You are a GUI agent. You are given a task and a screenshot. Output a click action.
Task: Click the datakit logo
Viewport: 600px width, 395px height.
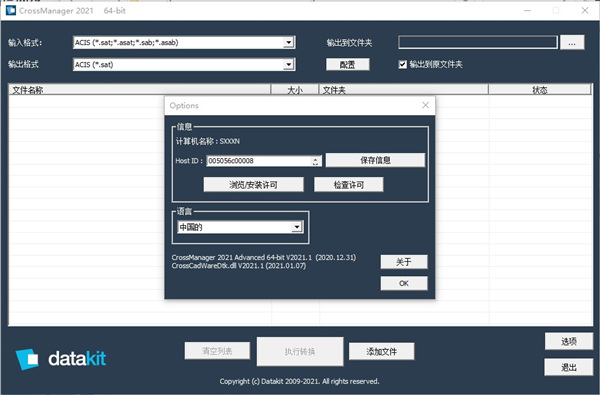60,359
